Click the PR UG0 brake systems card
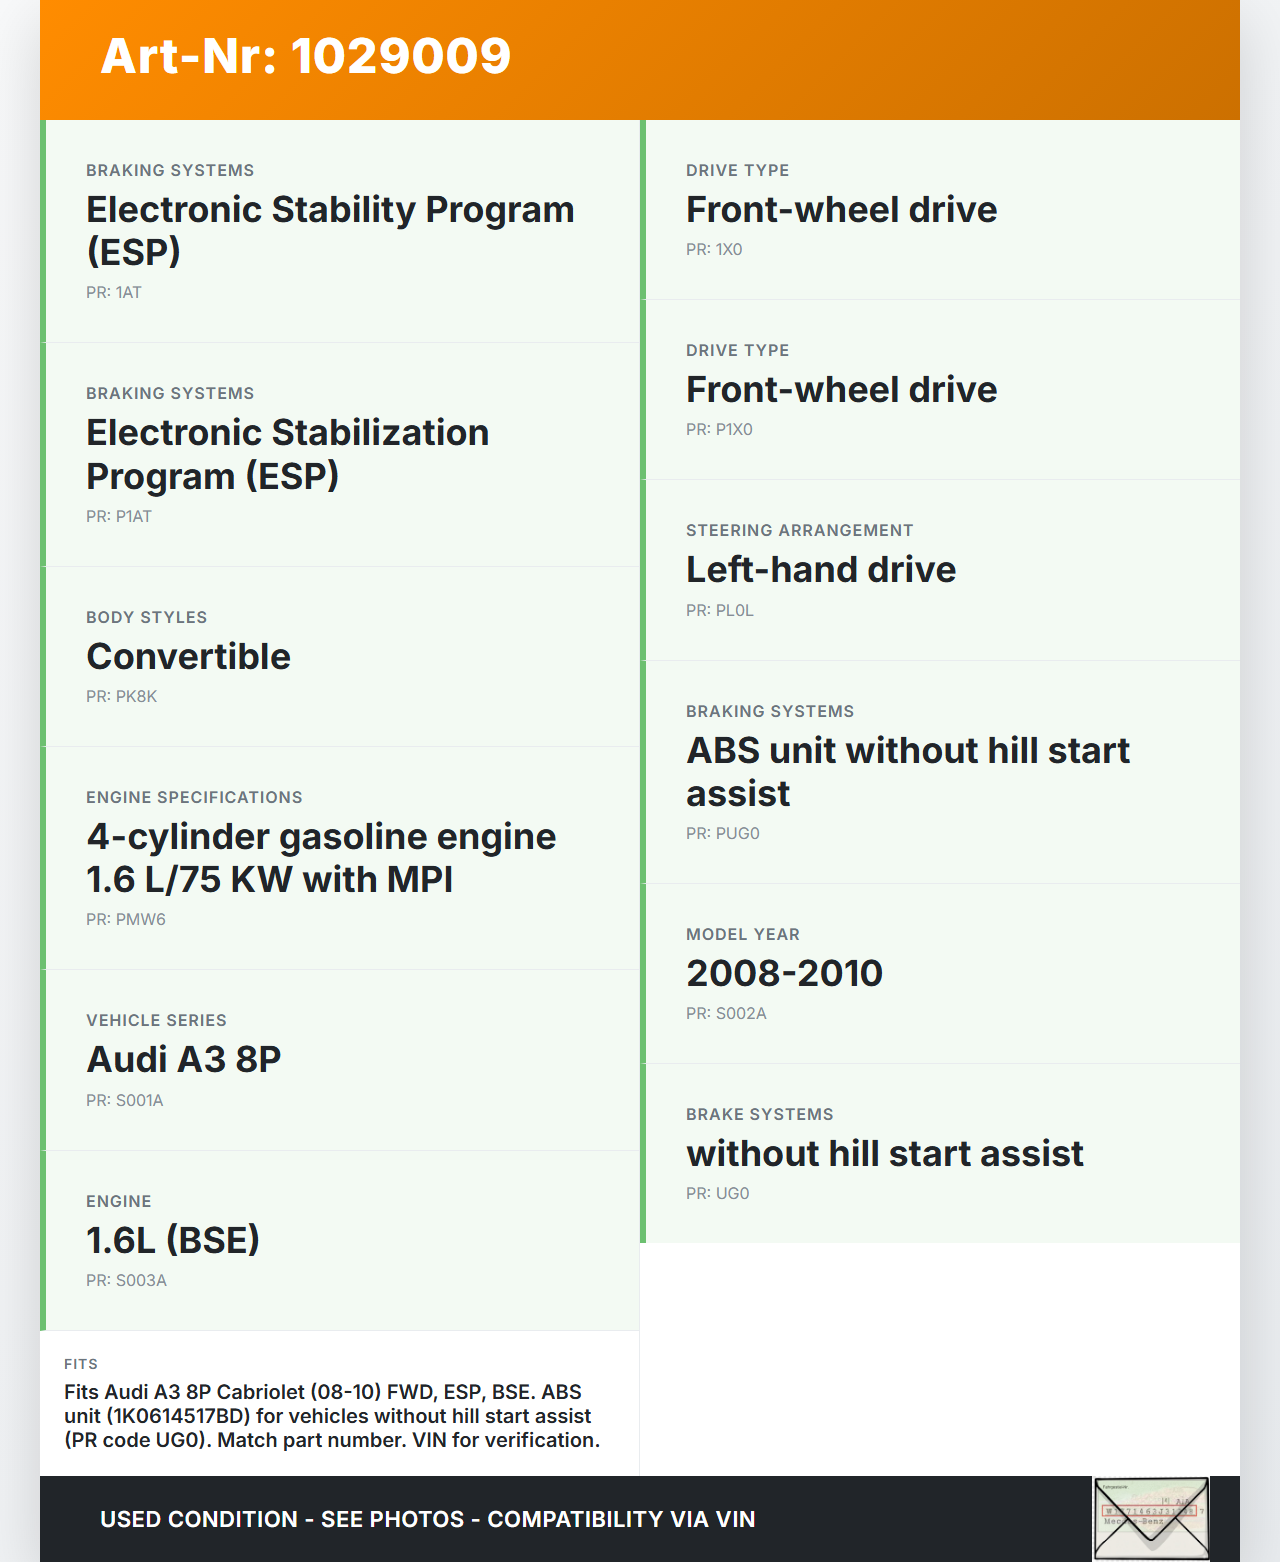Image resolution: width=1280 pixels, height=1562 pixels. pyautogui.click(x=940, y=1153)
